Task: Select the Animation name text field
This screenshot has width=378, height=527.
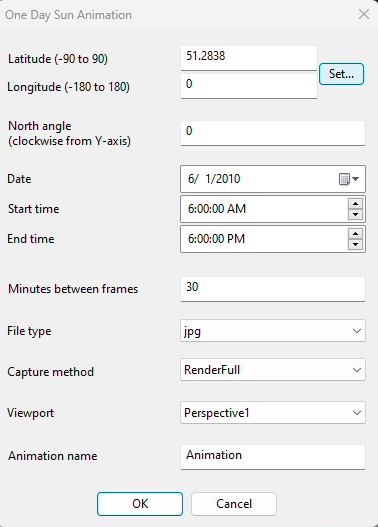Action: pos(273,457)
